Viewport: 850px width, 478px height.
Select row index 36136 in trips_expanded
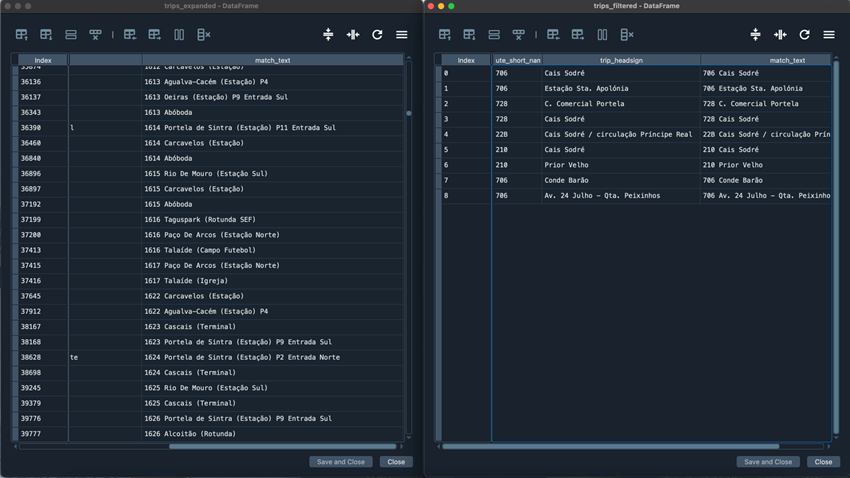pyautogui.click(x=43, y=82)
